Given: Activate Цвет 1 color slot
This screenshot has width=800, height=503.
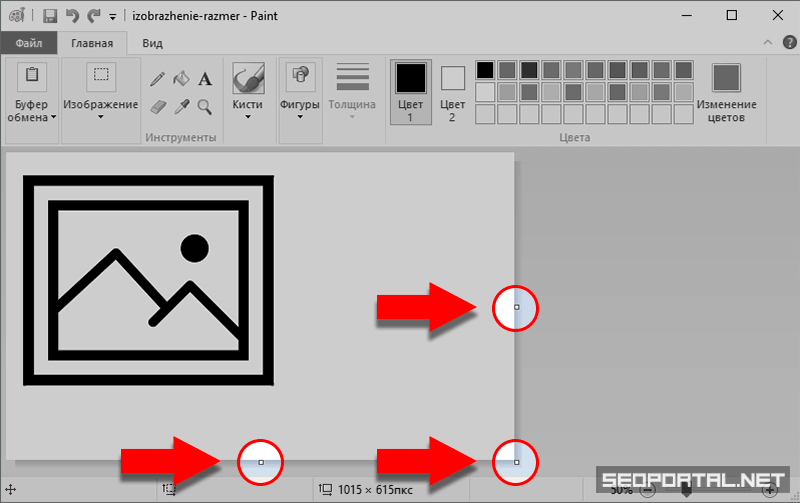Looking at the screenshot, I should click(x=410, y=90).
